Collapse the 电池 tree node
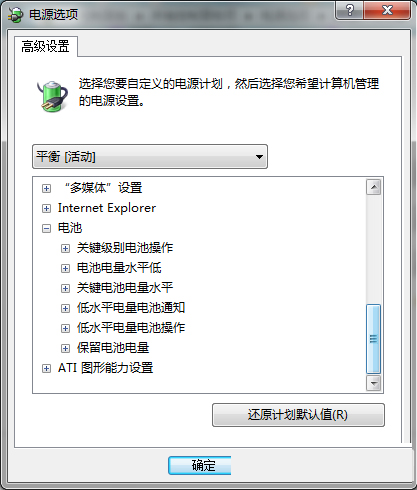This screenshot has width=417, height=490. [x=46, y=228]
